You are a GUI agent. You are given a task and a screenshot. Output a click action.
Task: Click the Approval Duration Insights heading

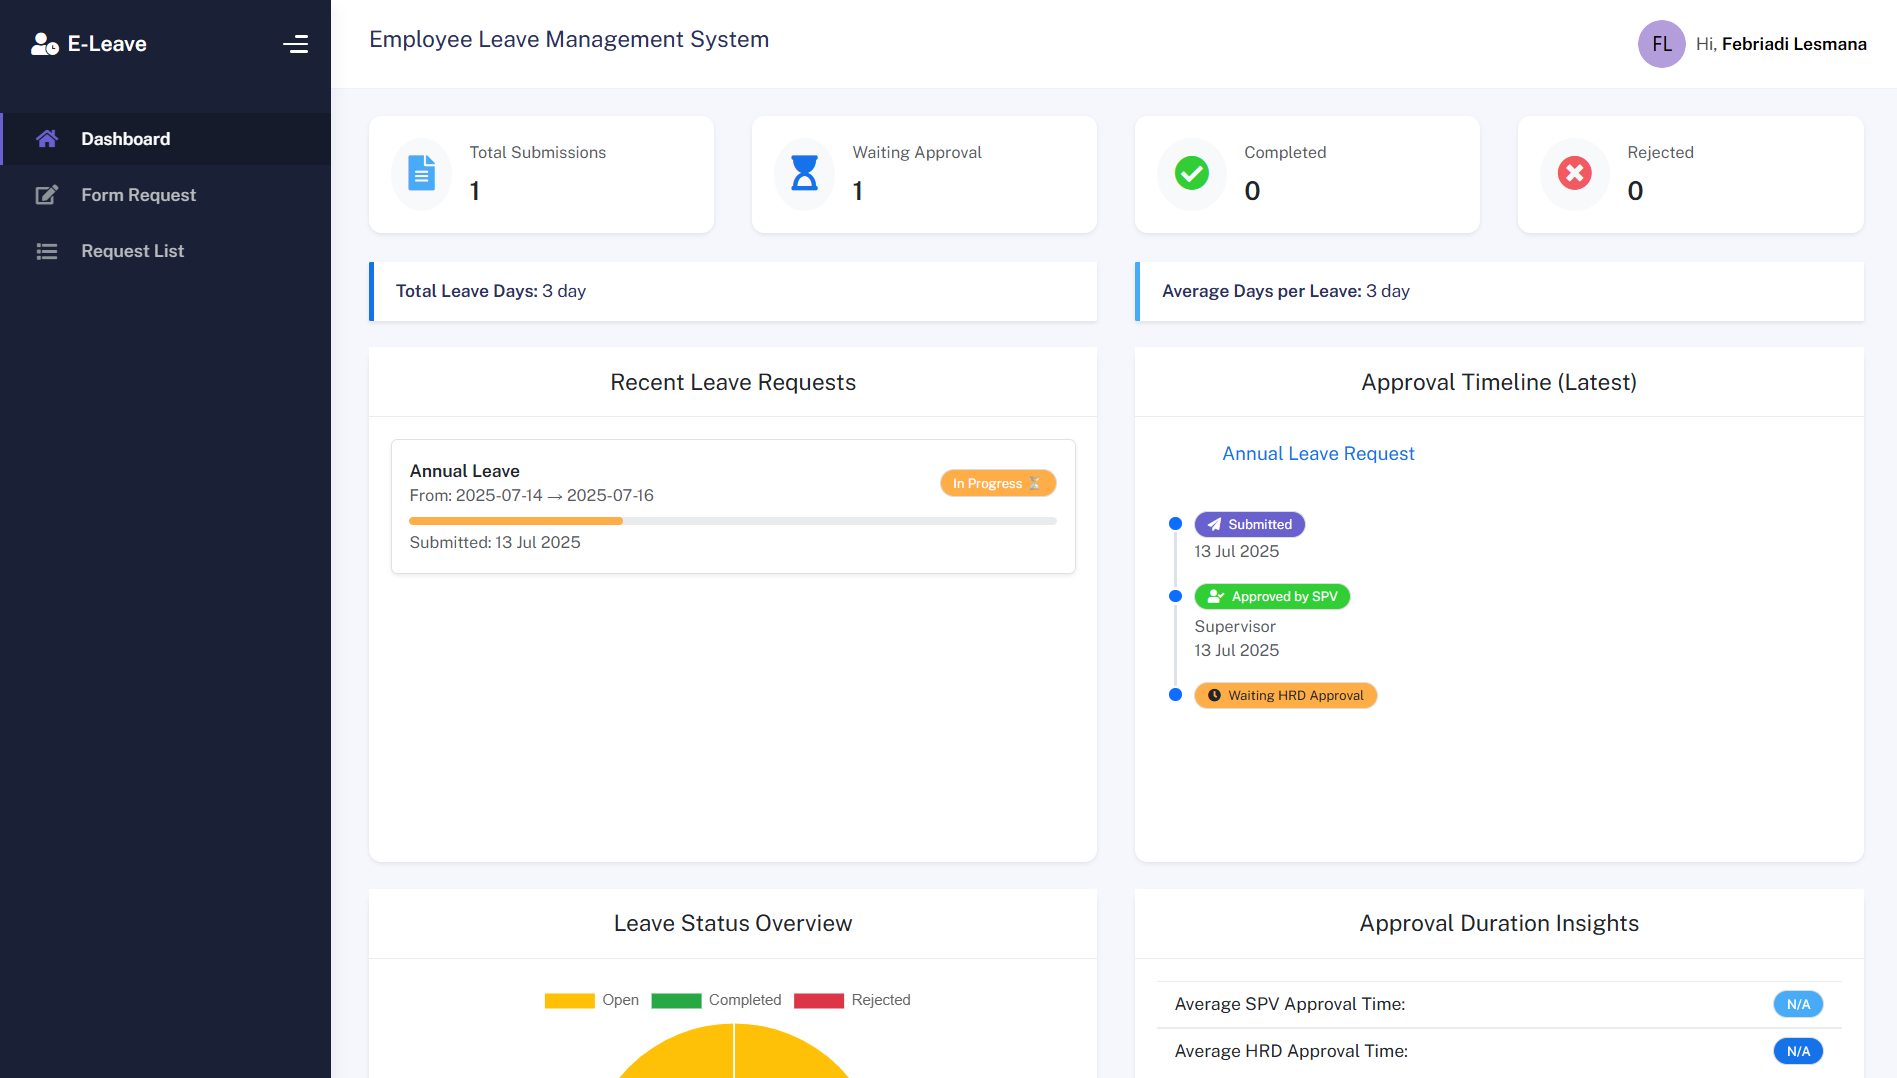coord(1499,923)
